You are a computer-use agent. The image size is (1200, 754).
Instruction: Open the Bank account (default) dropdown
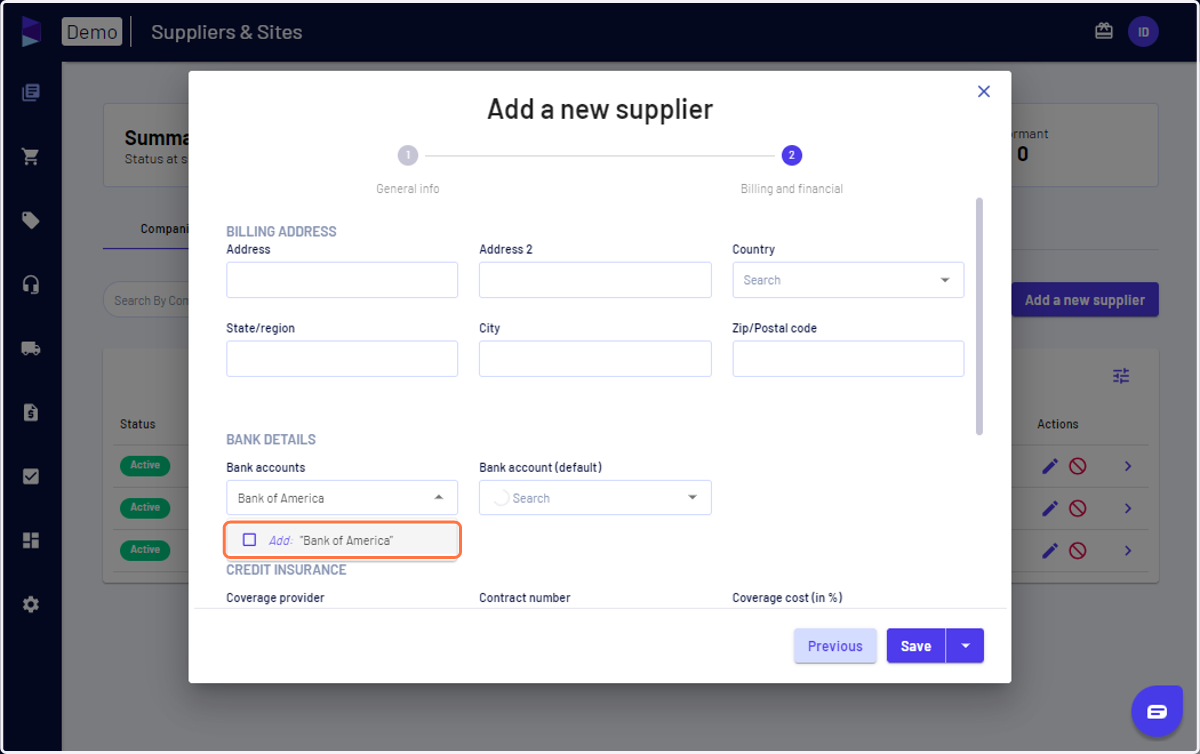pyautogui.click(x=595, y=498)
